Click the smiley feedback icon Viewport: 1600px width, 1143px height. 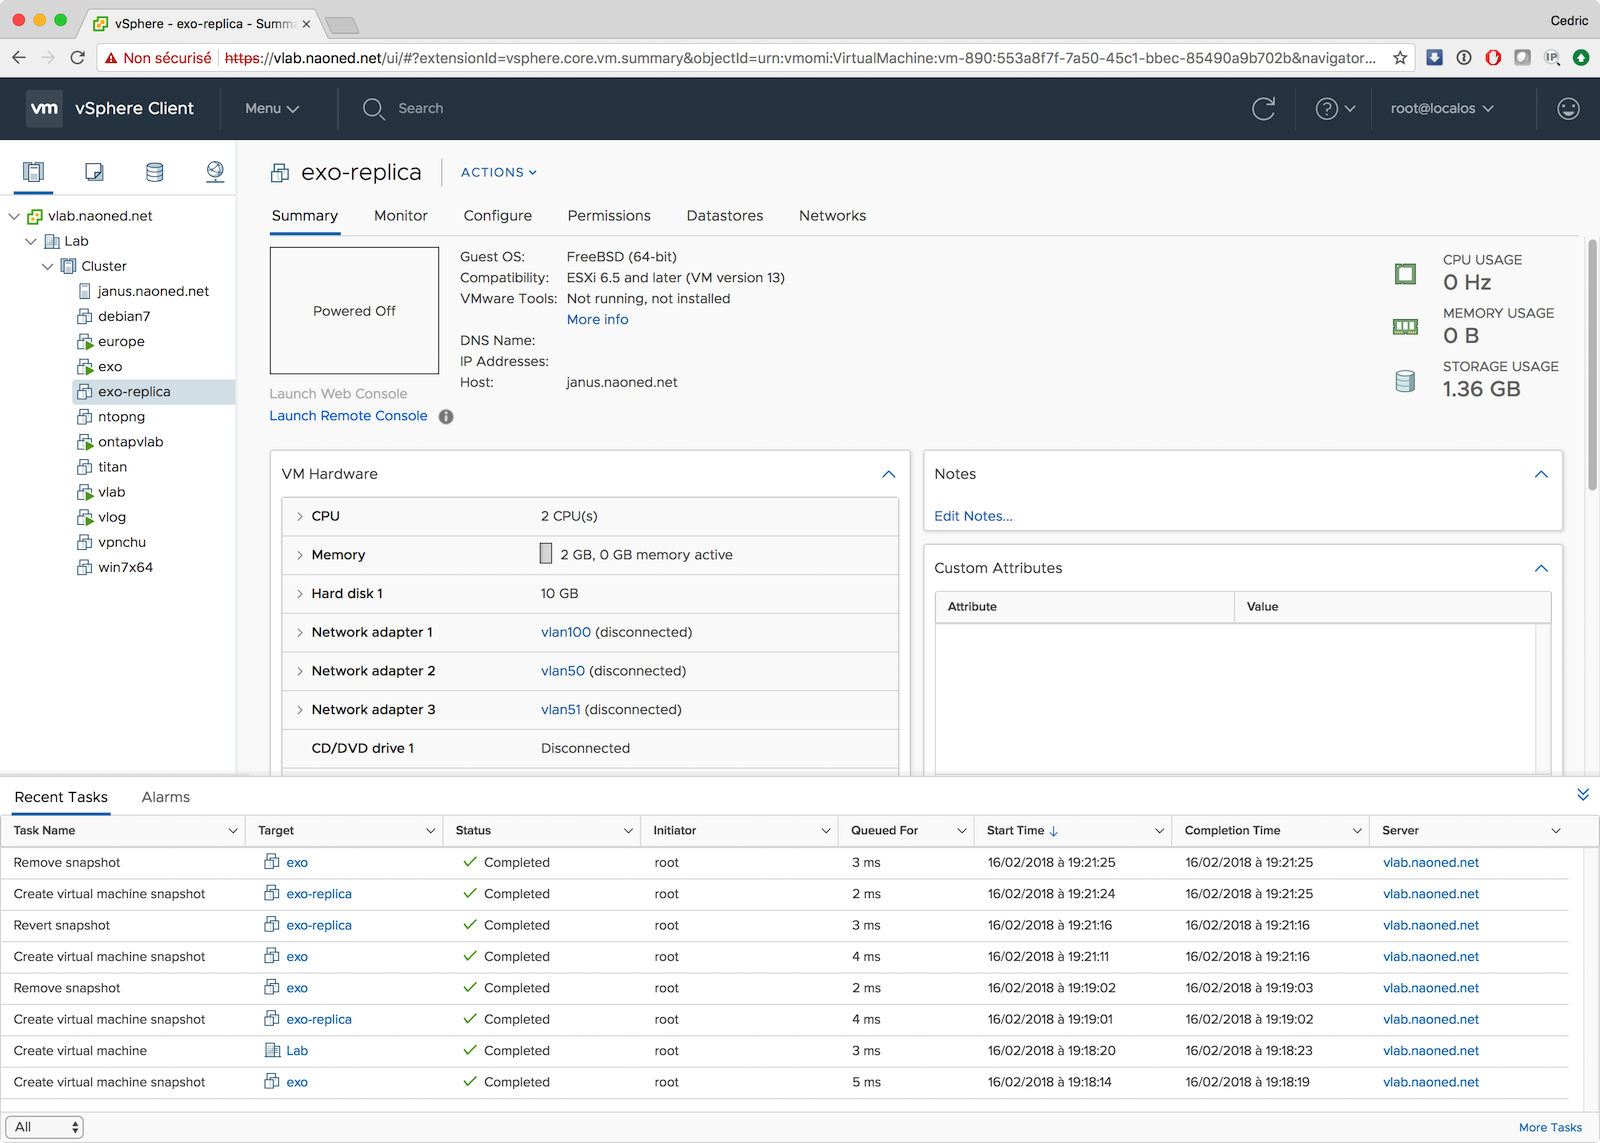click(1568, 109)
